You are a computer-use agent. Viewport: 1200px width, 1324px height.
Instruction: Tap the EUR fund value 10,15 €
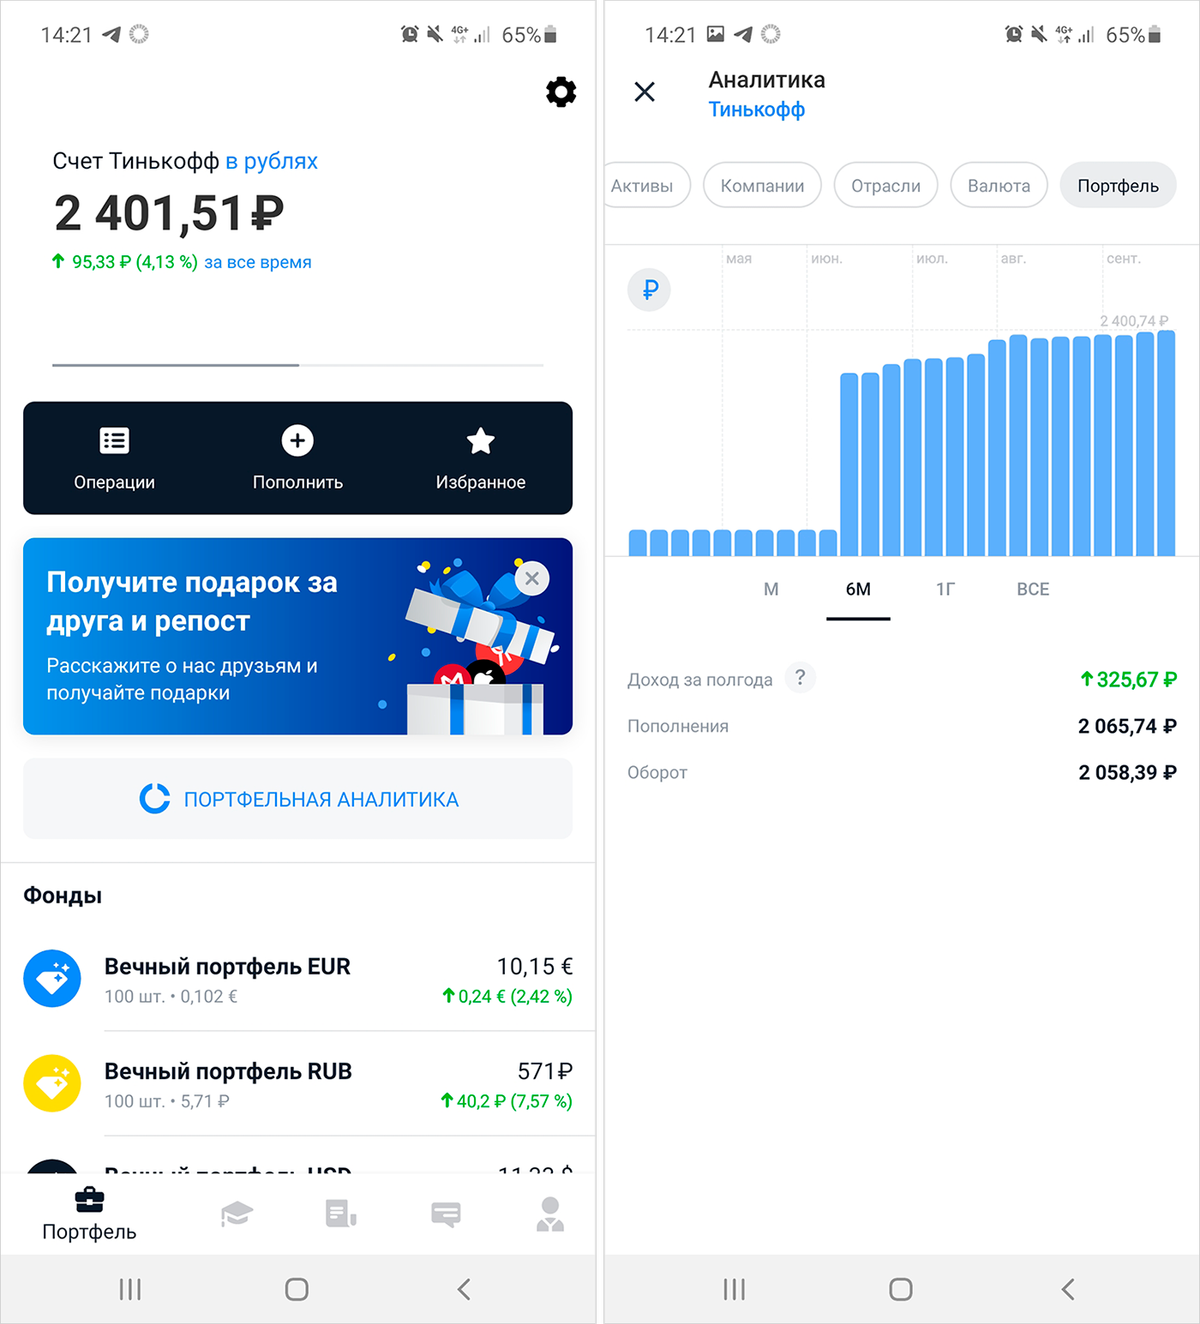pyautogui.click(x=535, y=967)
